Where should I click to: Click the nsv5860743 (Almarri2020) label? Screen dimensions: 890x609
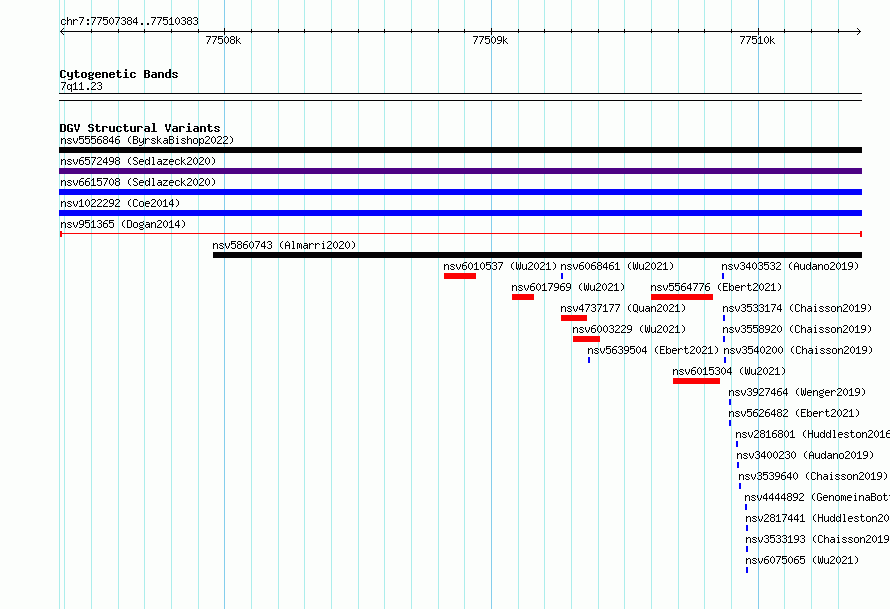284,245
